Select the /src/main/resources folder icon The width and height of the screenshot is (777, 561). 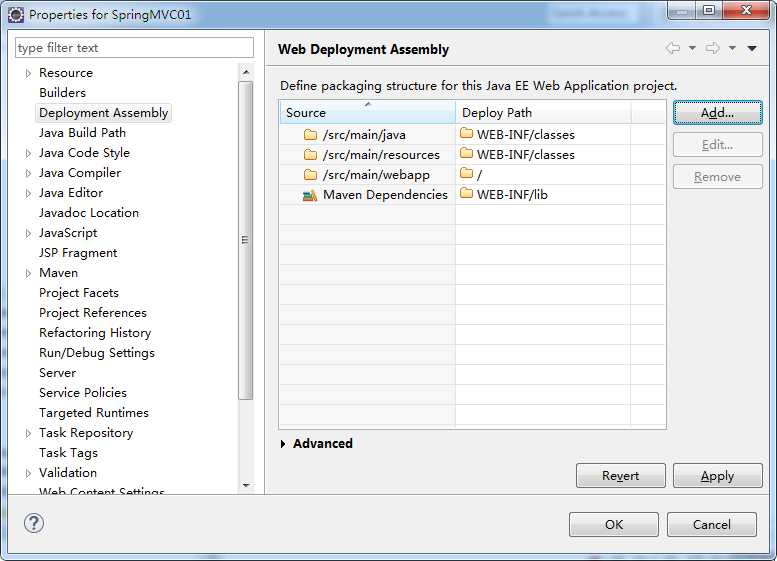coord(310,154)
